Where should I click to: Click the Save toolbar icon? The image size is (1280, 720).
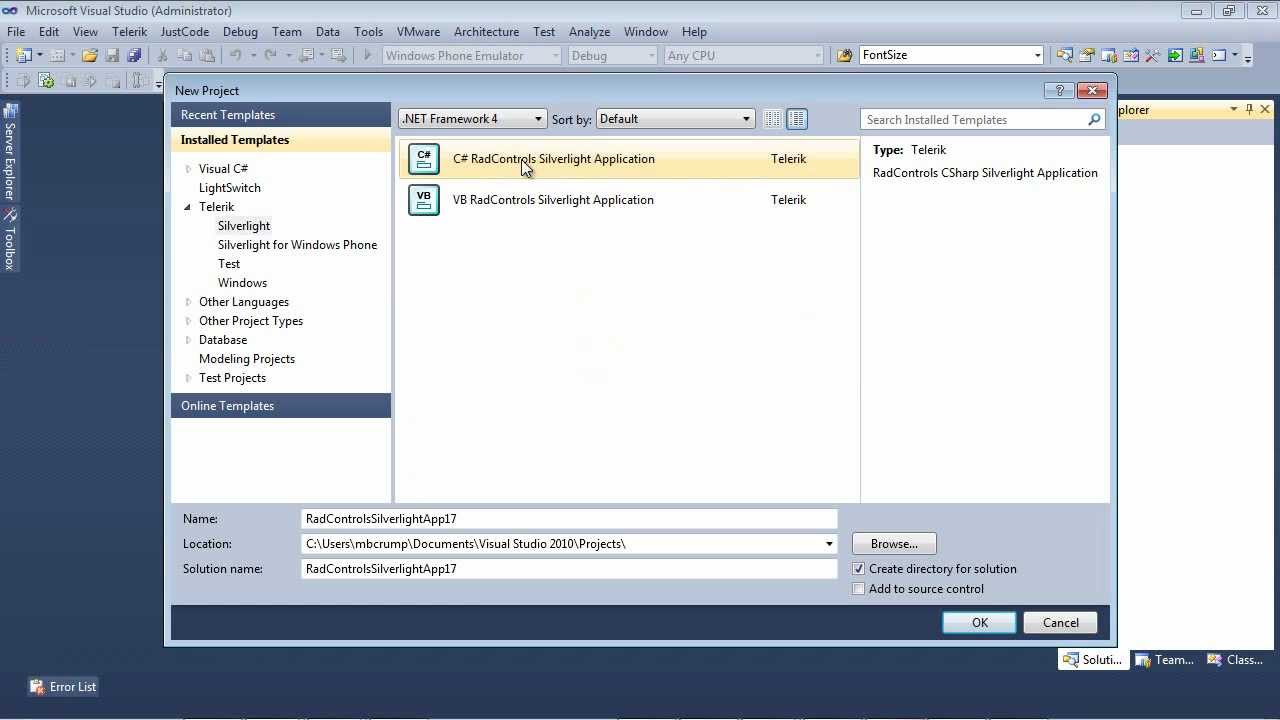coord(112,55)
